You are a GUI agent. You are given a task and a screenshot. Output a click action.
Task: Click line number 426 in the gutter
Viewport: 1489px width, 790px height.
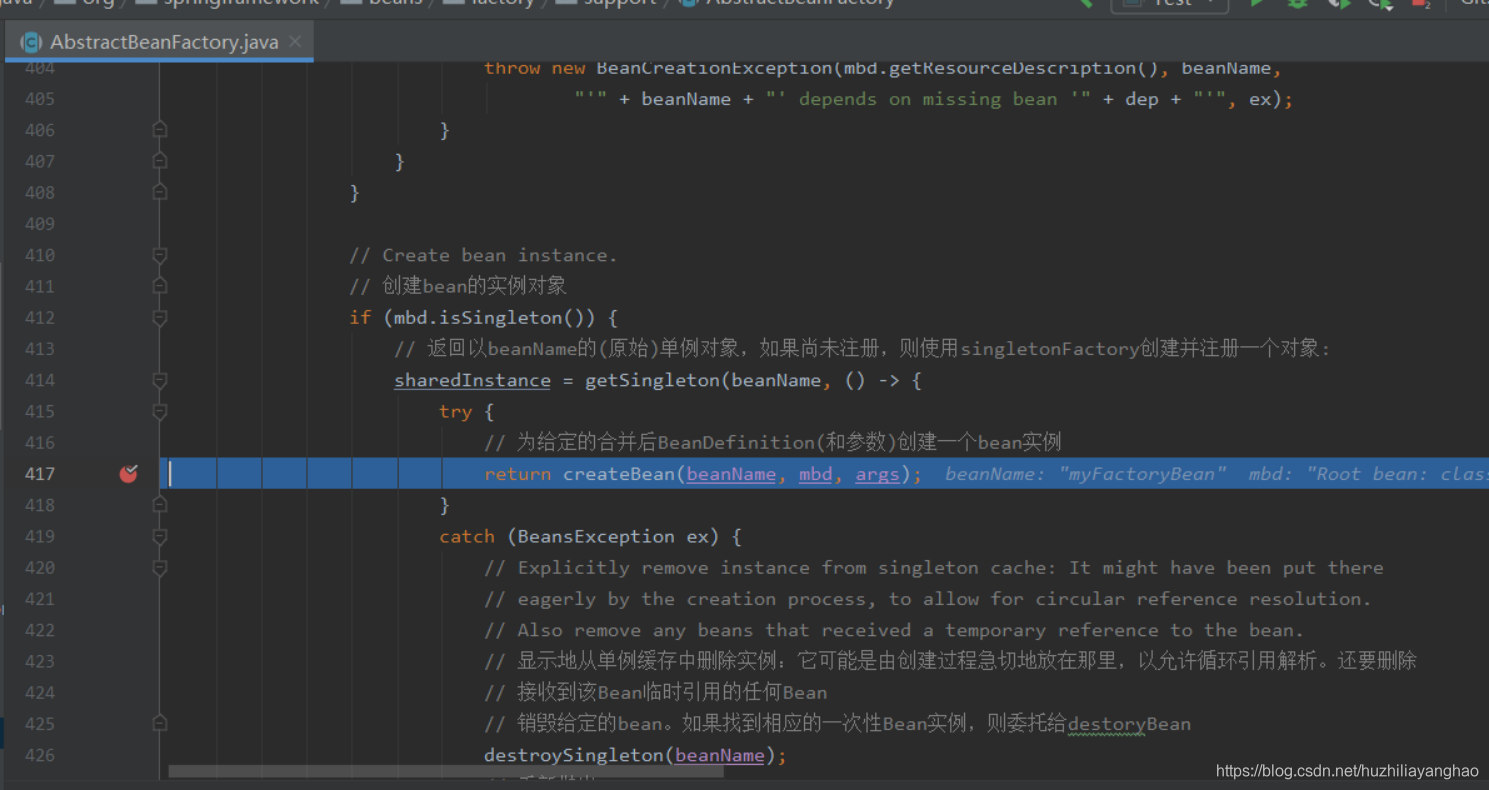pos(40,755)
